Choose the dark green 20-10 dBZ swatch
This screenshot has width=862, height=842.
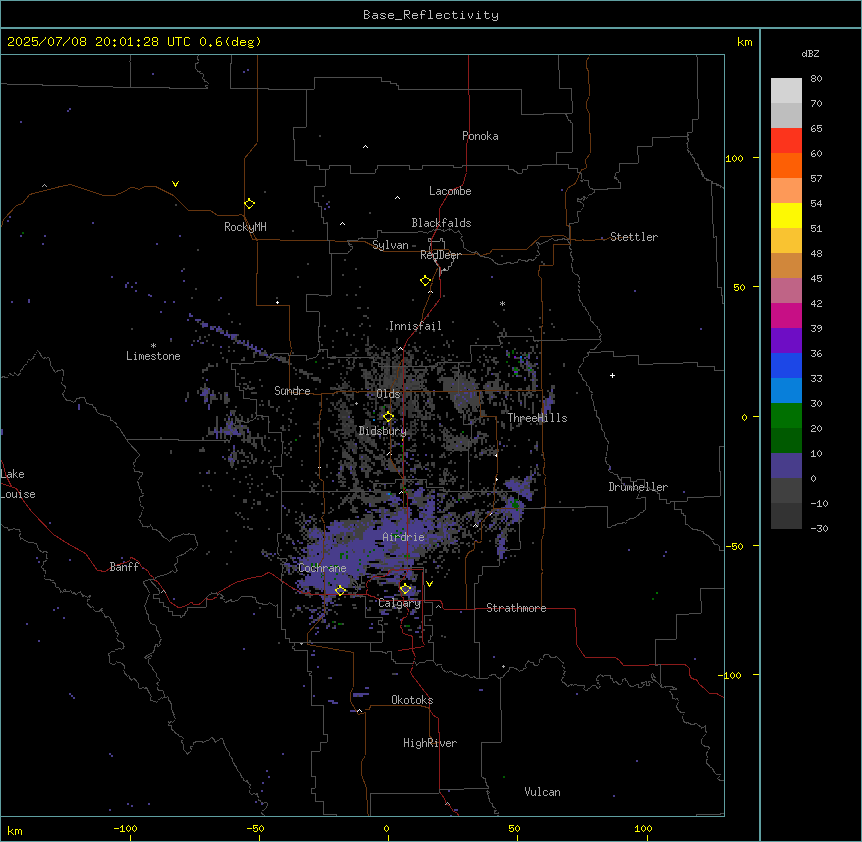786,441
